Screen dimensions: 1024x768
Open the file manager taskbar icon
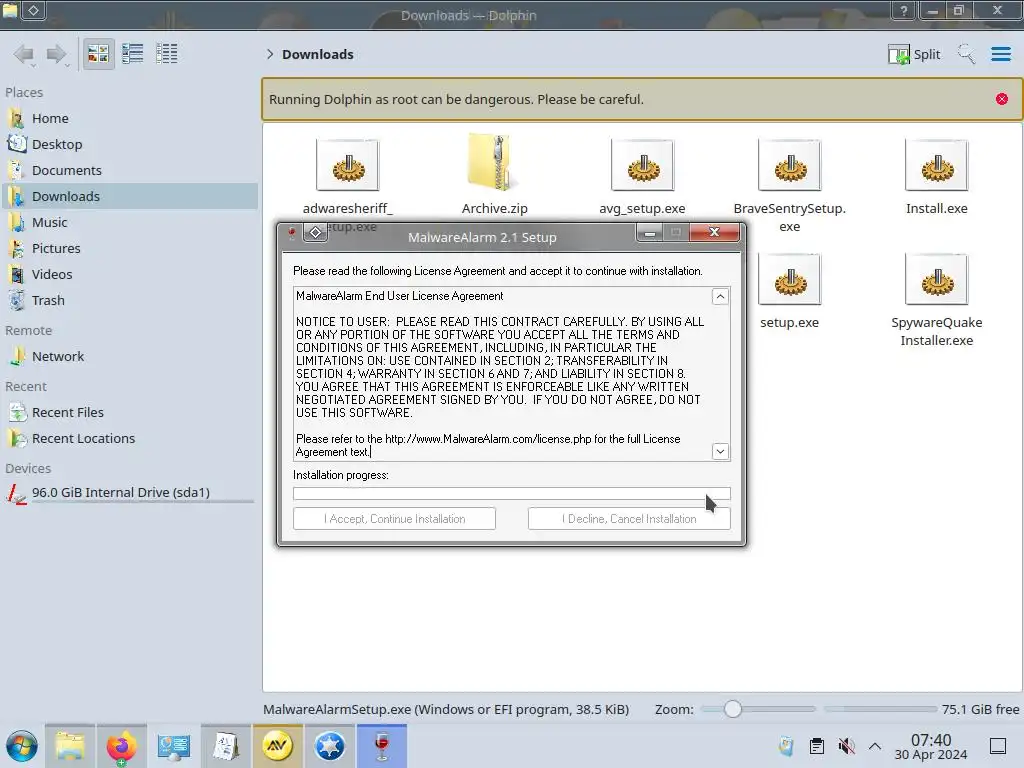point(70,746)
